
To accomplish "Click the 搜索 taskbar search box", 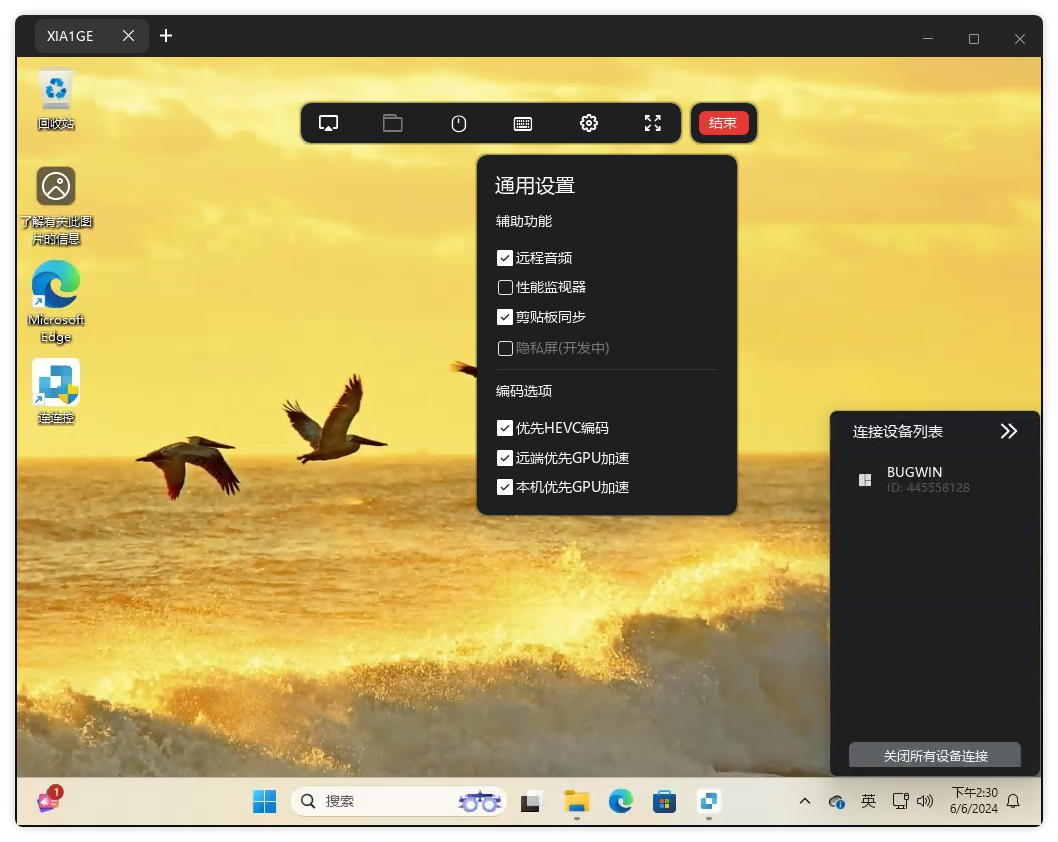I will click(x=398, y=802).
